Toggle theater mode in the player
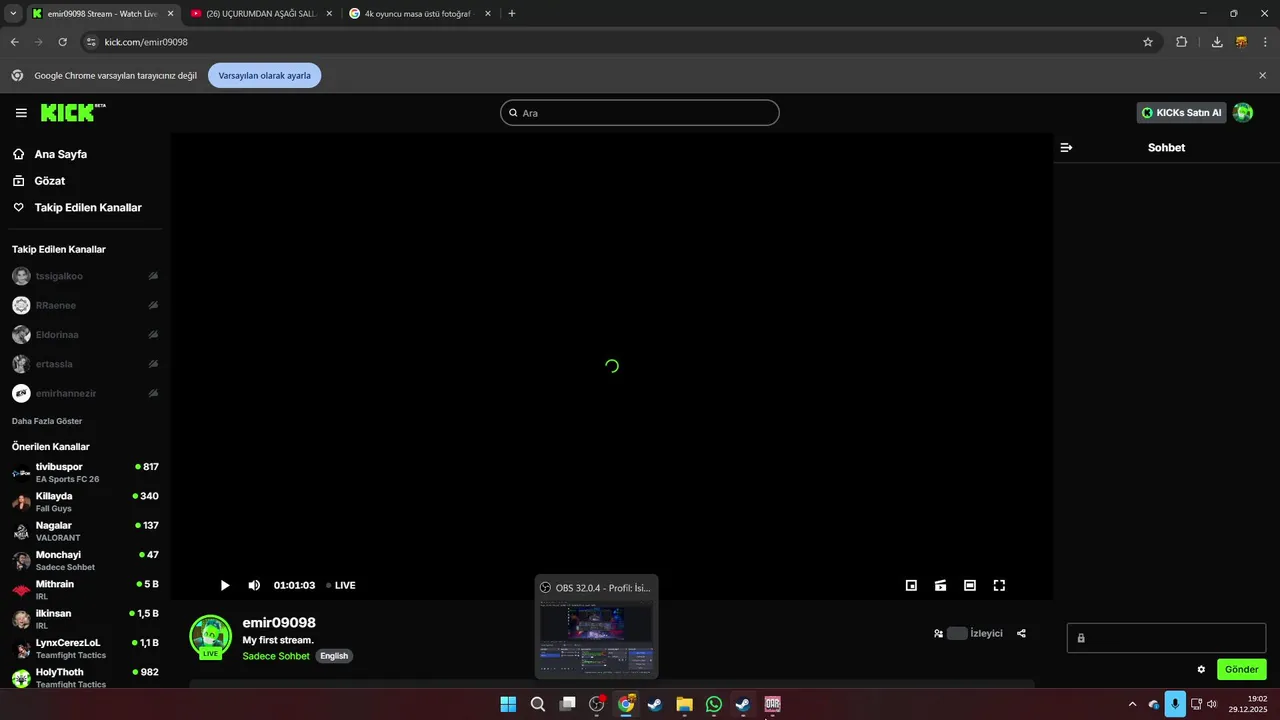Image resolution: width=1280 pixels, height=720 pixels. click(970, 585)
